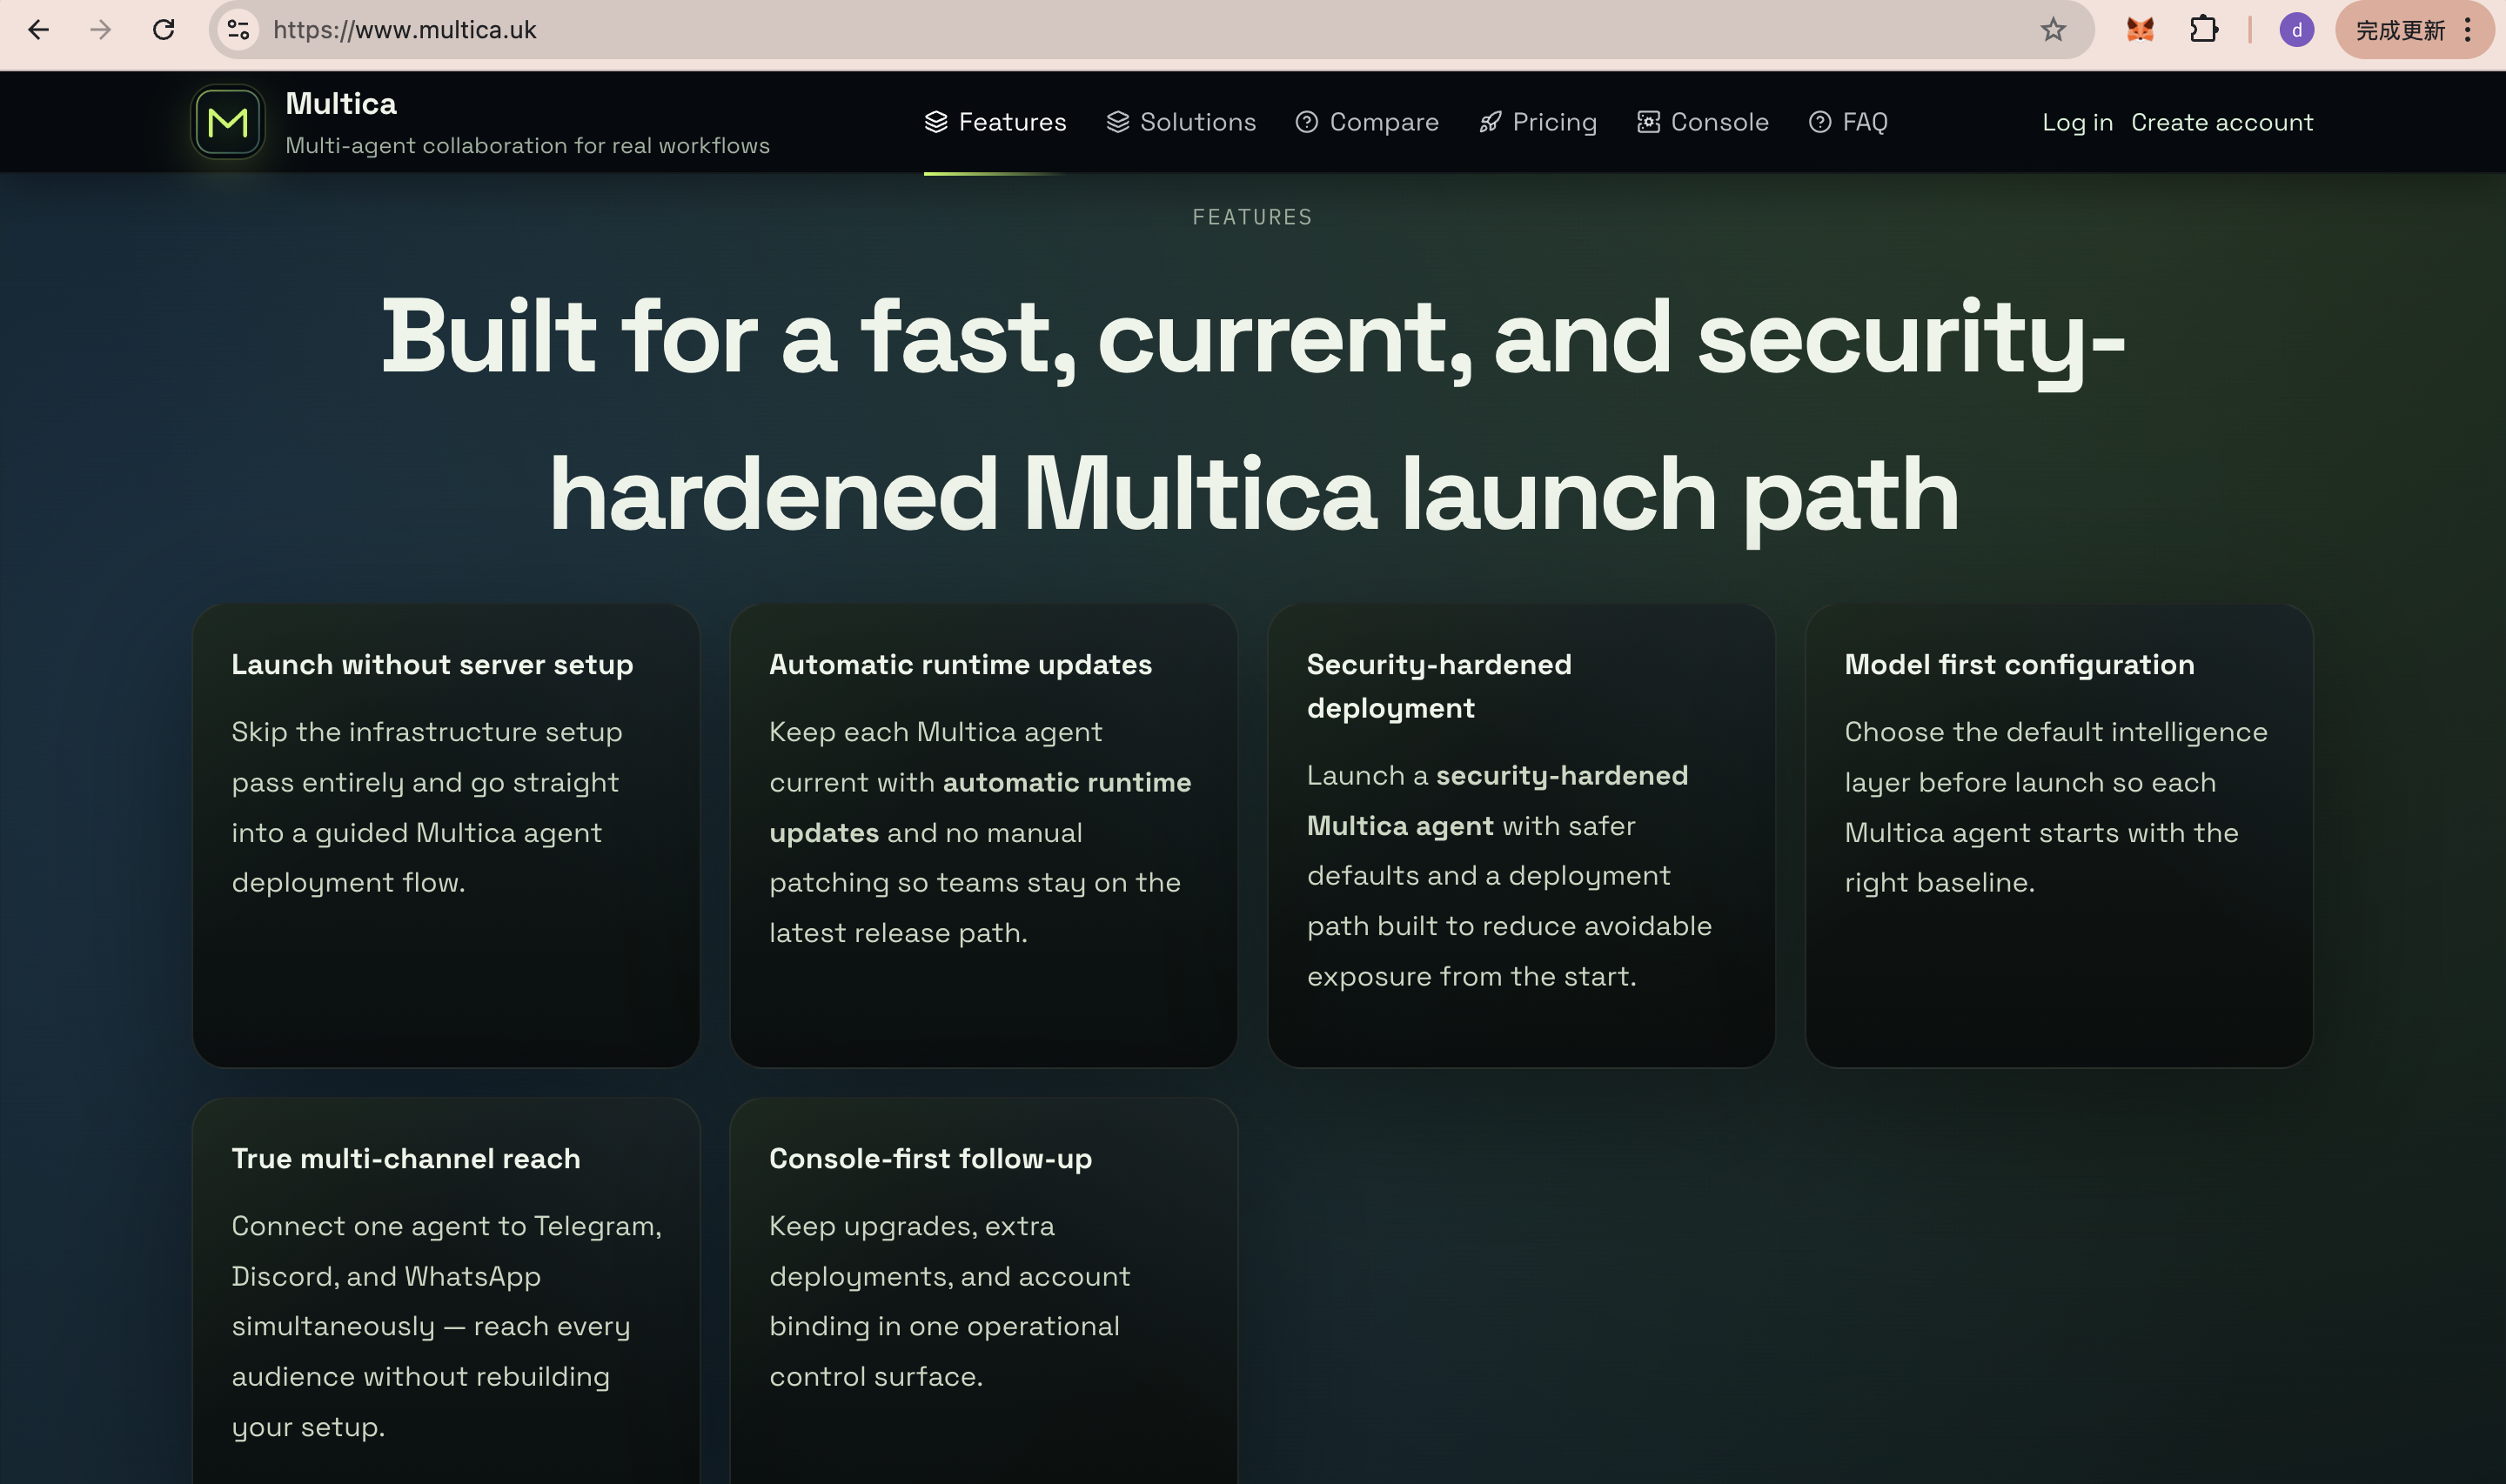Open the Chrome three-dot menu
This screenshot has width=2506, height=1484.
tap(2468, 30)
